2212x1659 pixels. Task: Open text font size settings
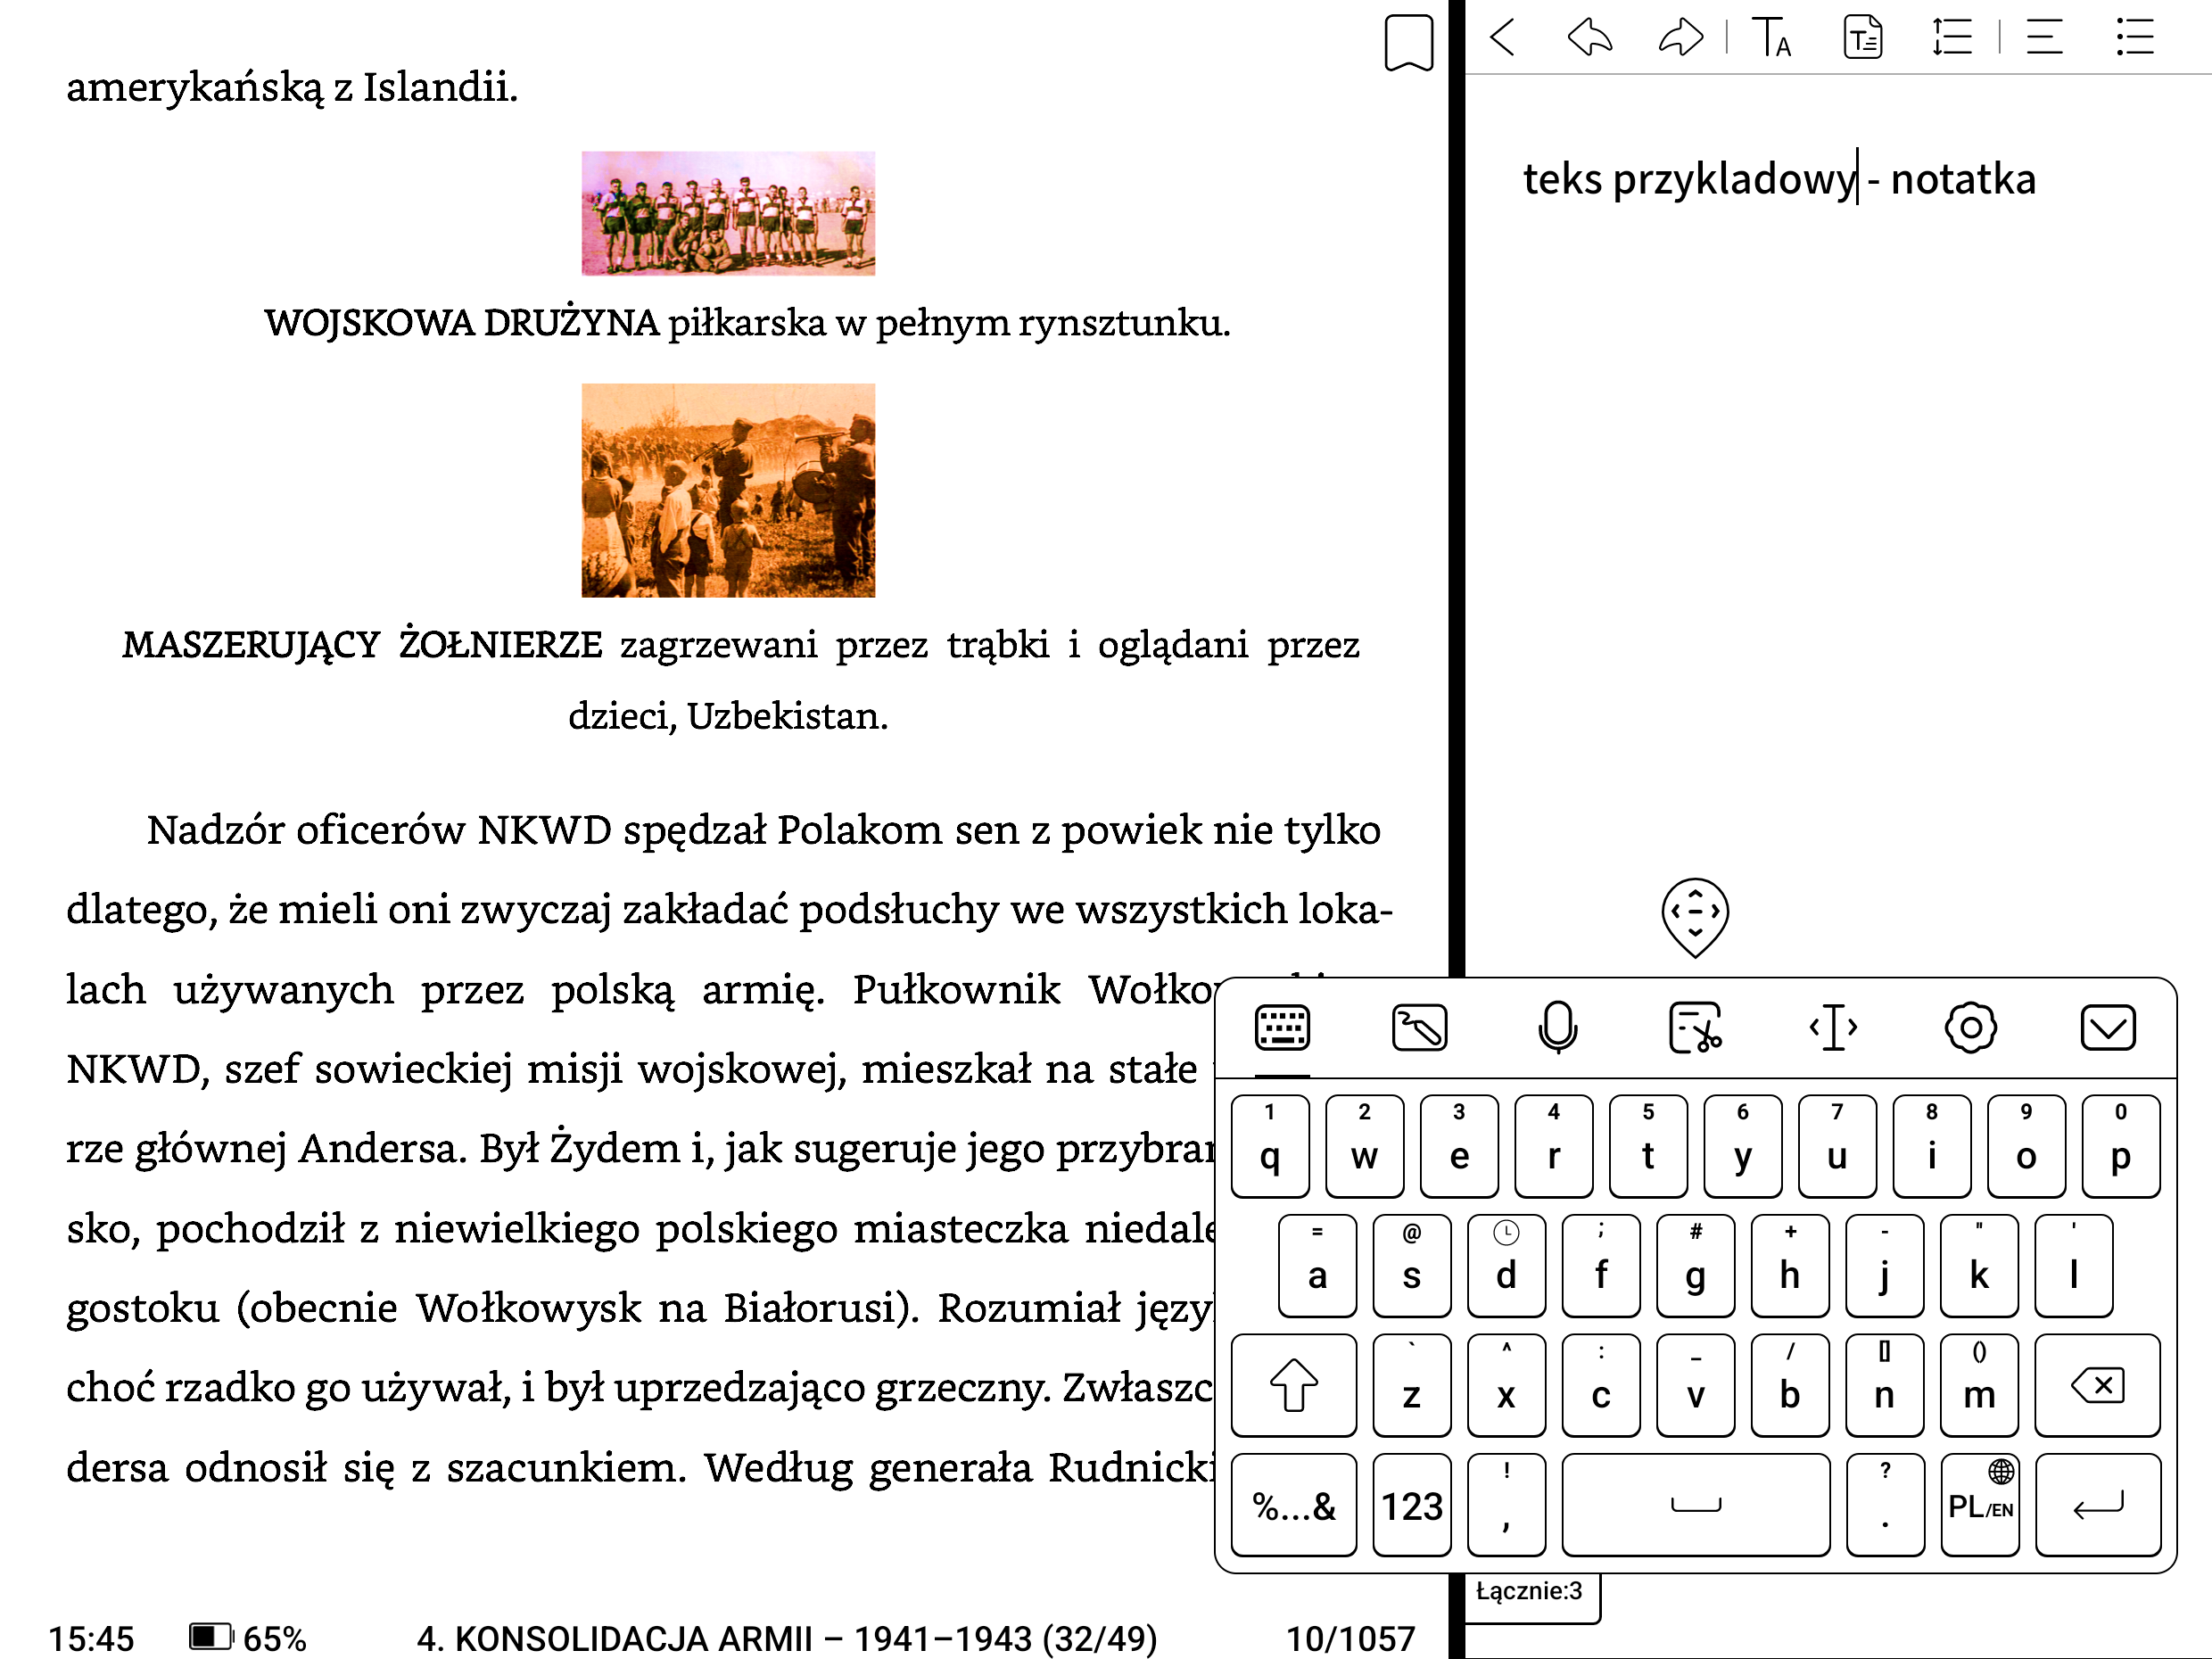pyautogui.click(x=1771, y=38)
